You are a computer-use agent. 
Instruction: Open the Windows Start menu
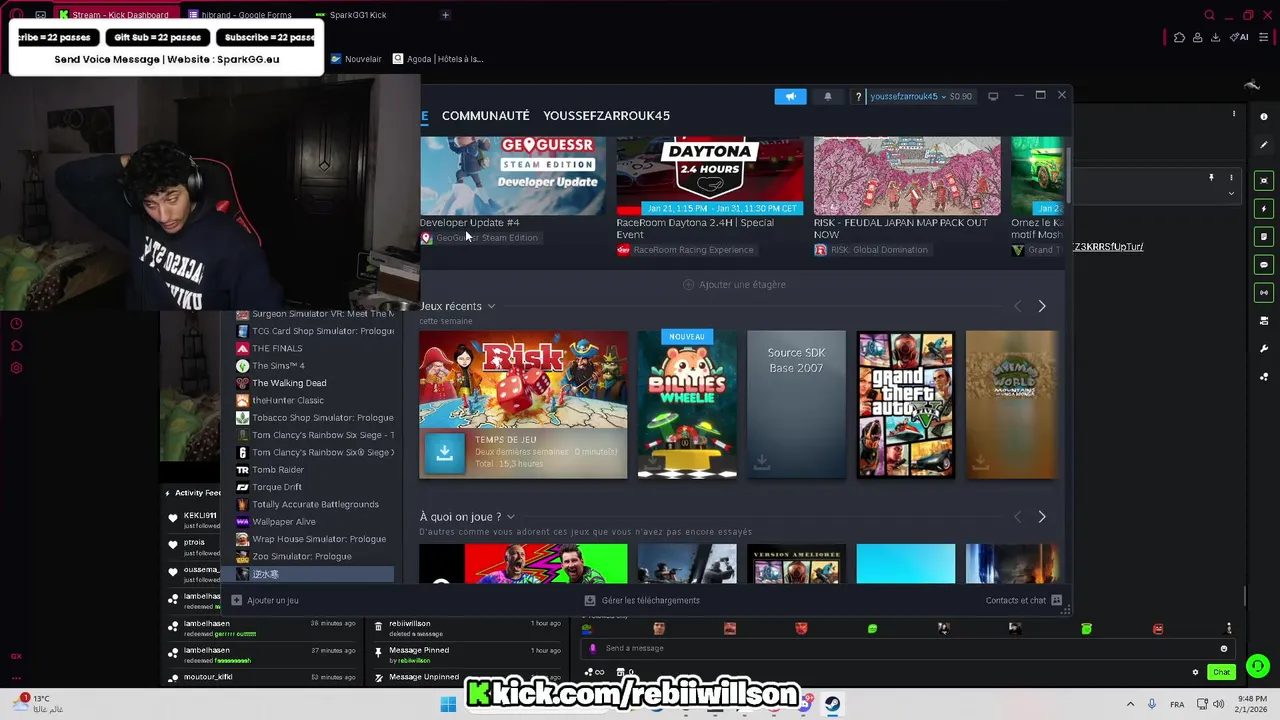(x=448, y=704)
